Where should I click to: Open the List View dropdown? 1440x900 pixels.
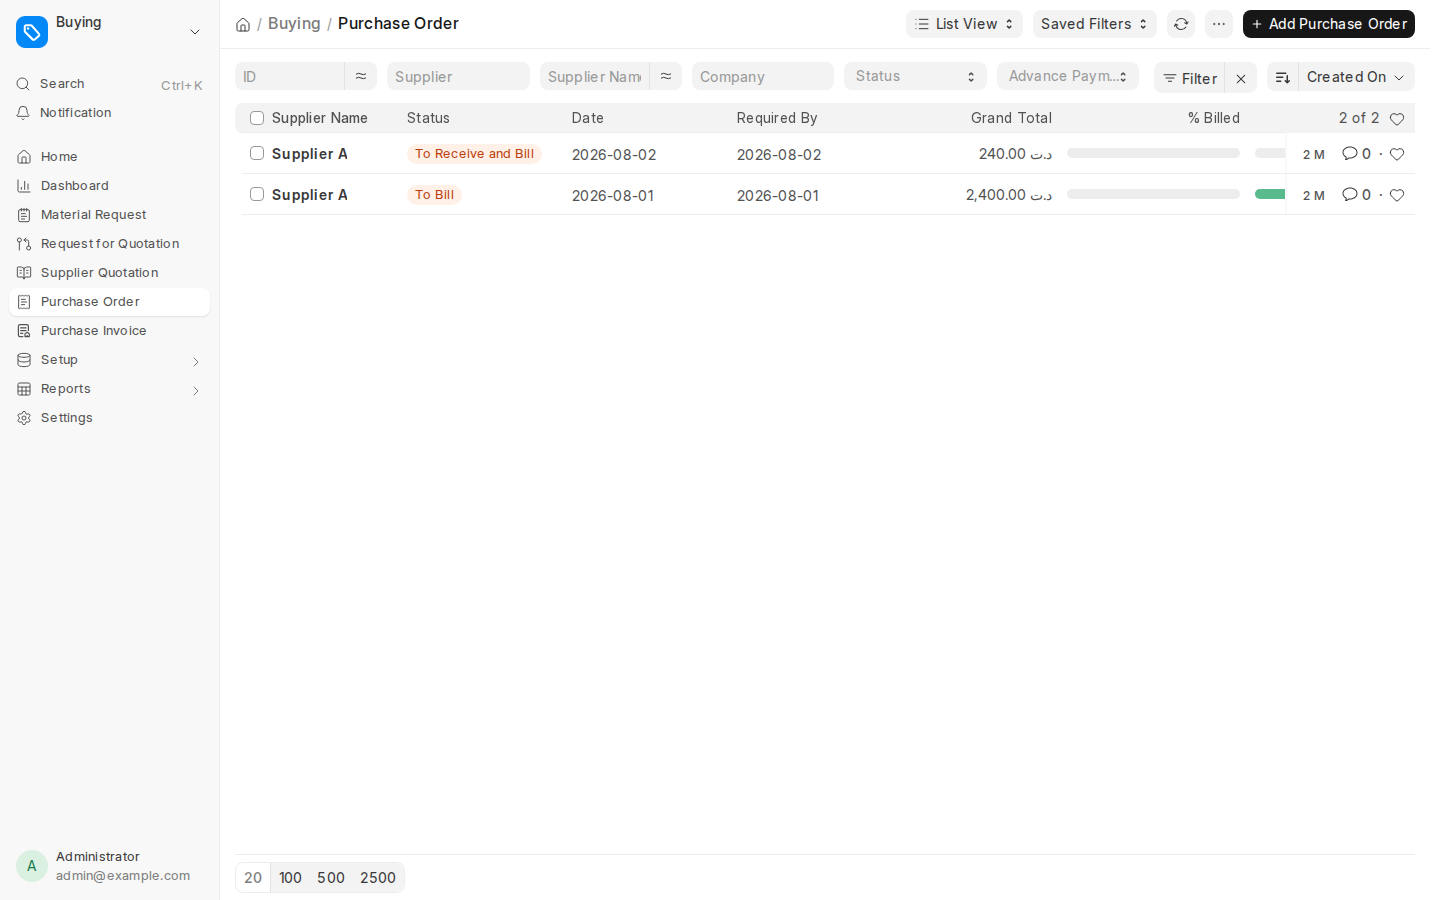tap(964, 24)
